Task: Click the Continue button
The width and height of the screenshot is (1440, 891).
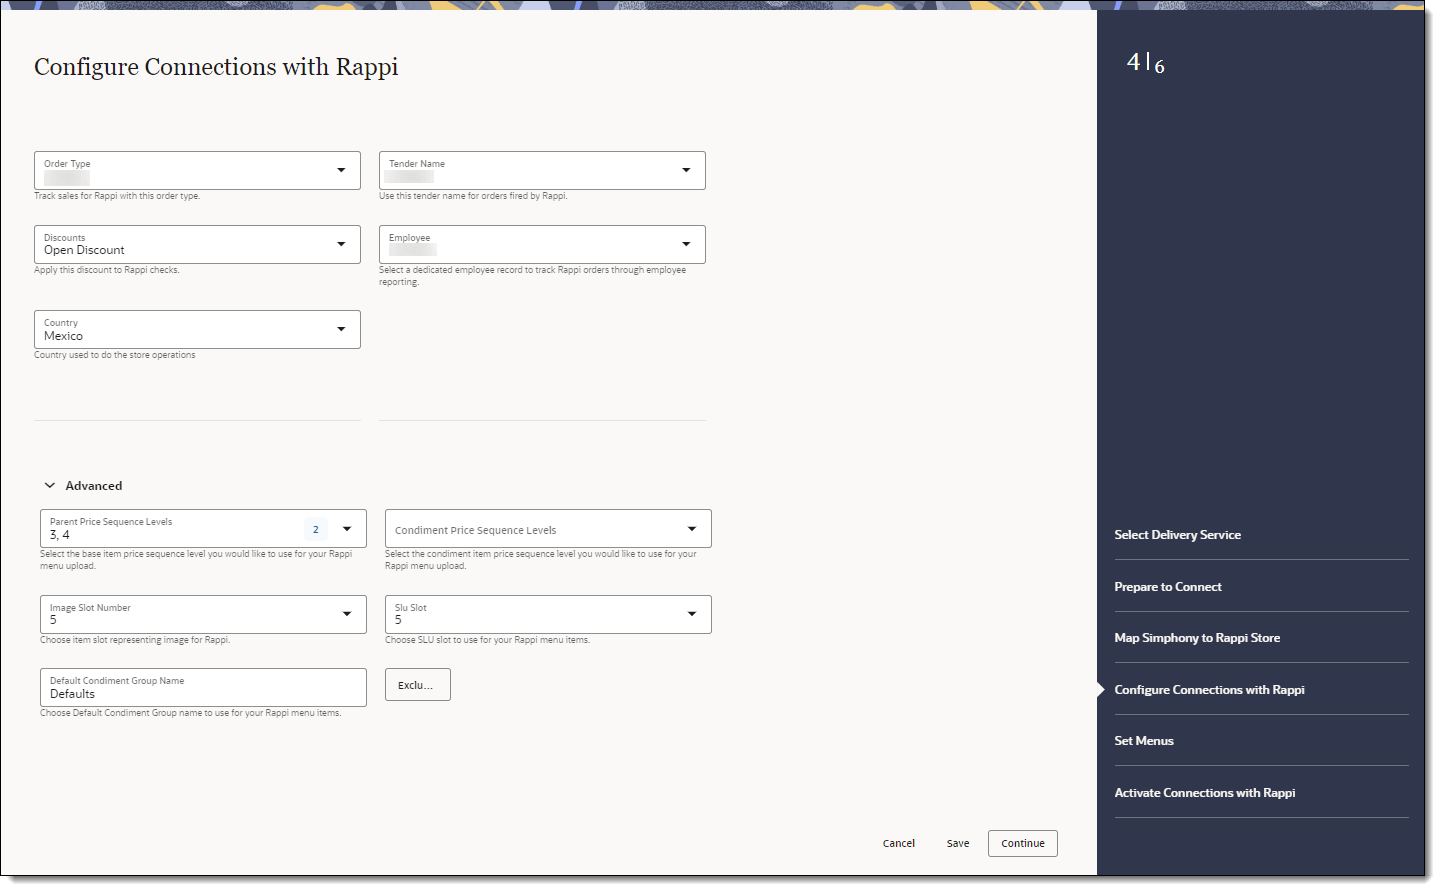Action: point(1023,843)
